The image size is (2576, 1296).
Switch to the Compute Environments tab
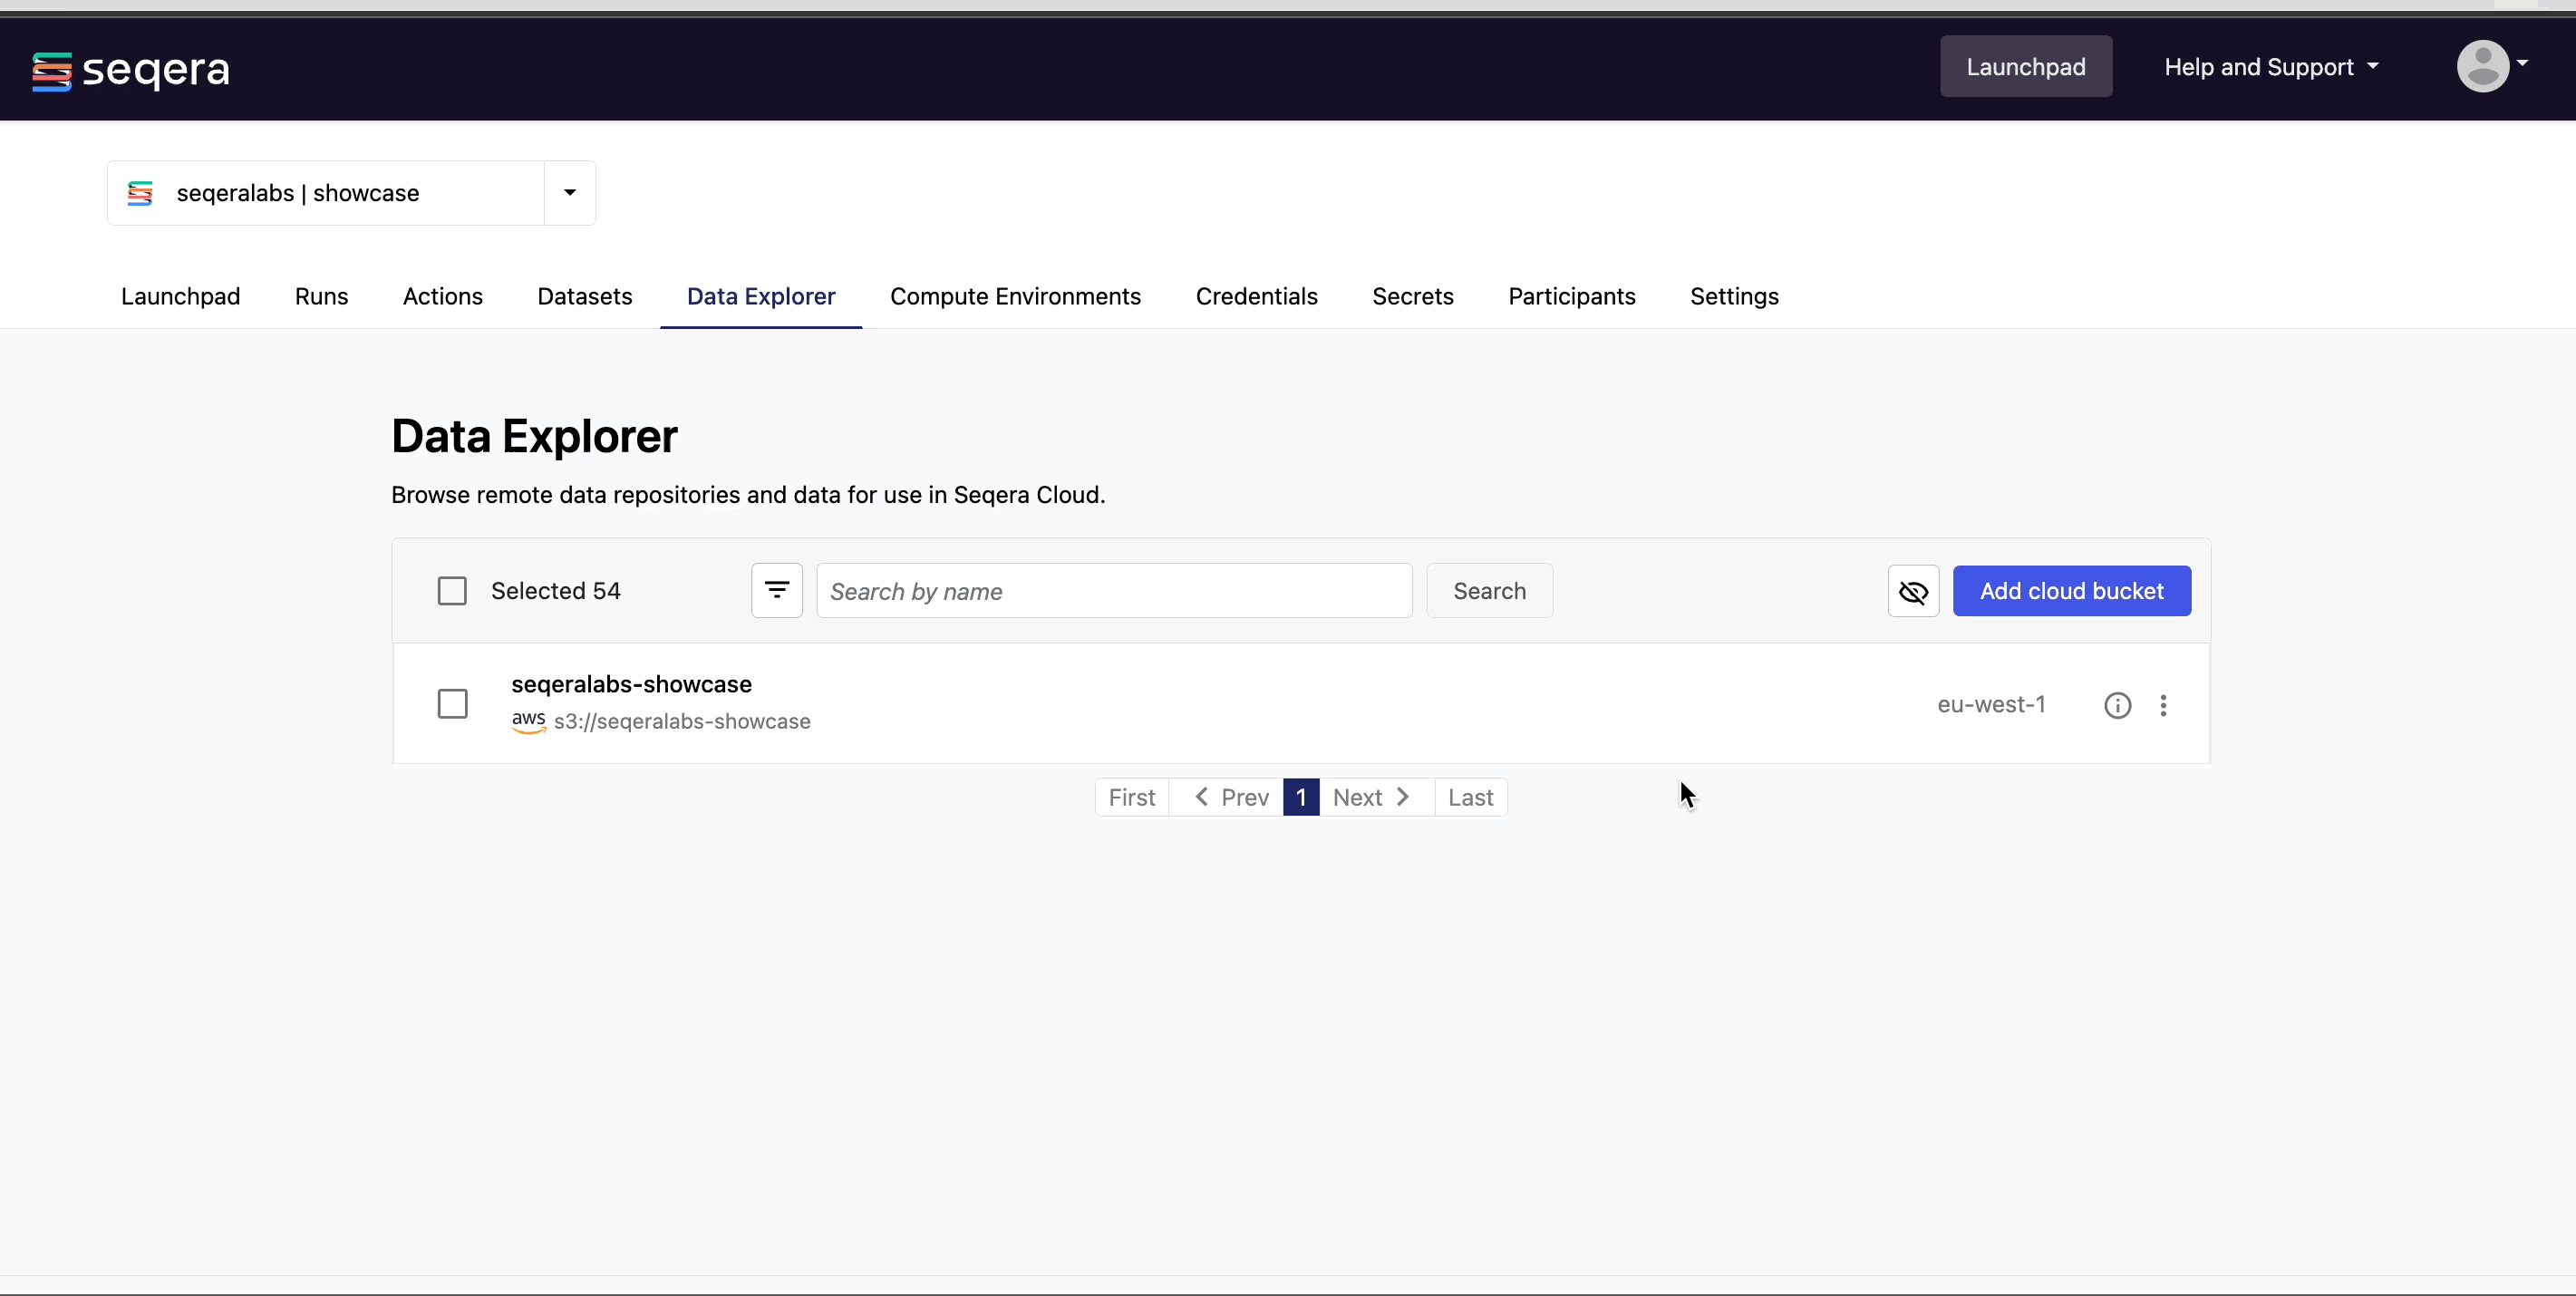(1015, 296)
